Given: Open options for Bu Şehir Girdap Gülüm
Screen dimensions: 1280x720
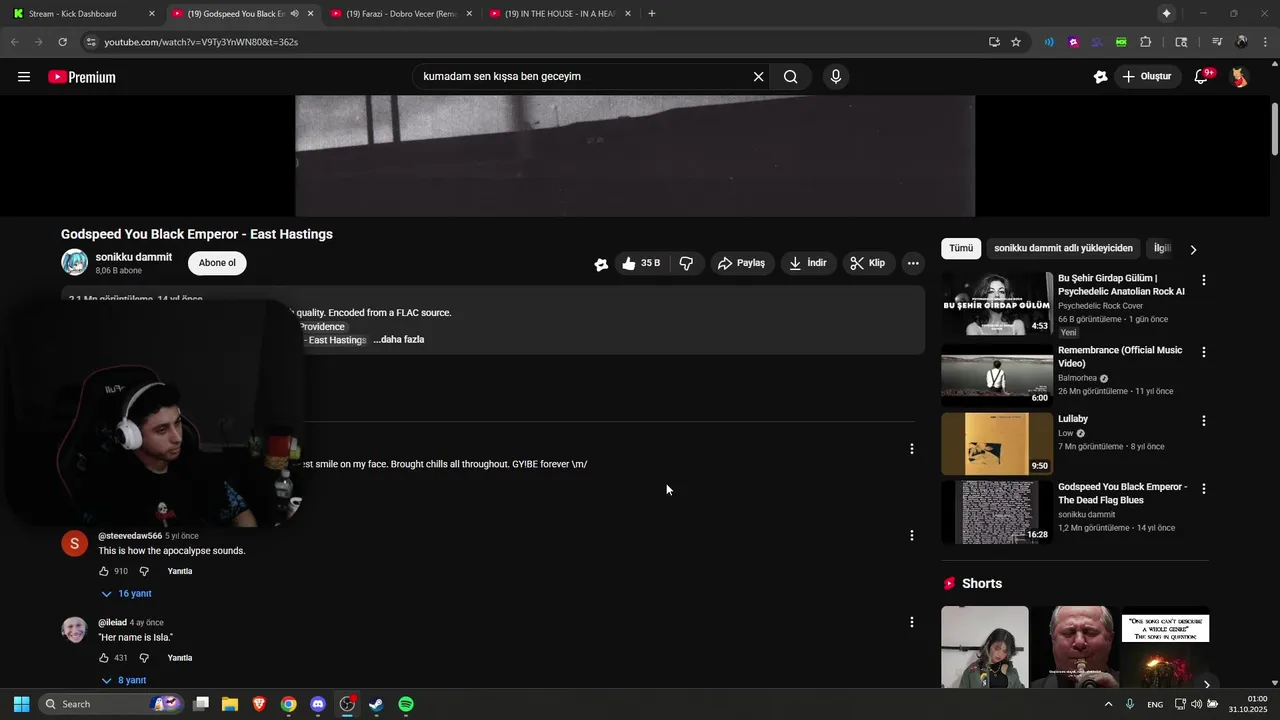Looking at the screenshot, I should tap(1204, 281).
